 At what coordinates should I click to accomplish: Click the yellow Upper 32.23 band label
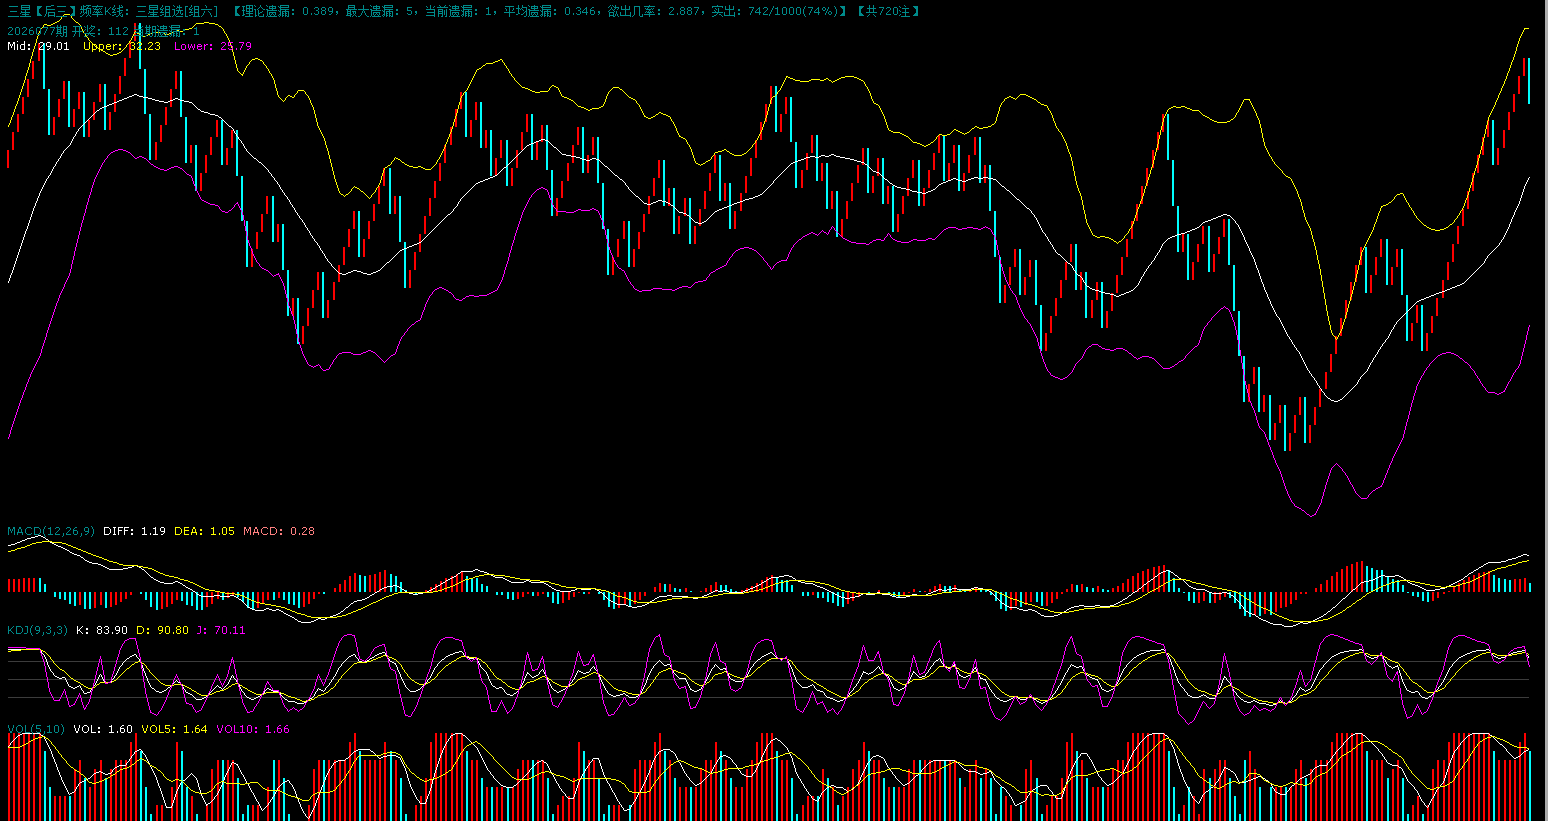(122, 46)
